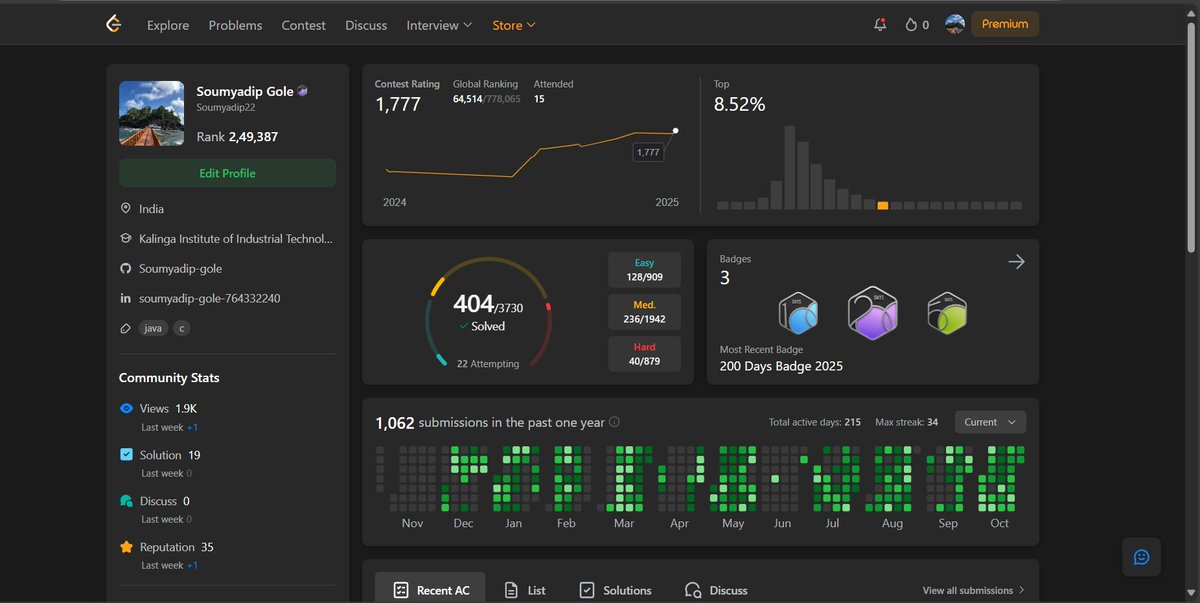Viewport: 1200px width, 603px height.
Task: Click the Max streak 34 text
Action: click(907, 422)
